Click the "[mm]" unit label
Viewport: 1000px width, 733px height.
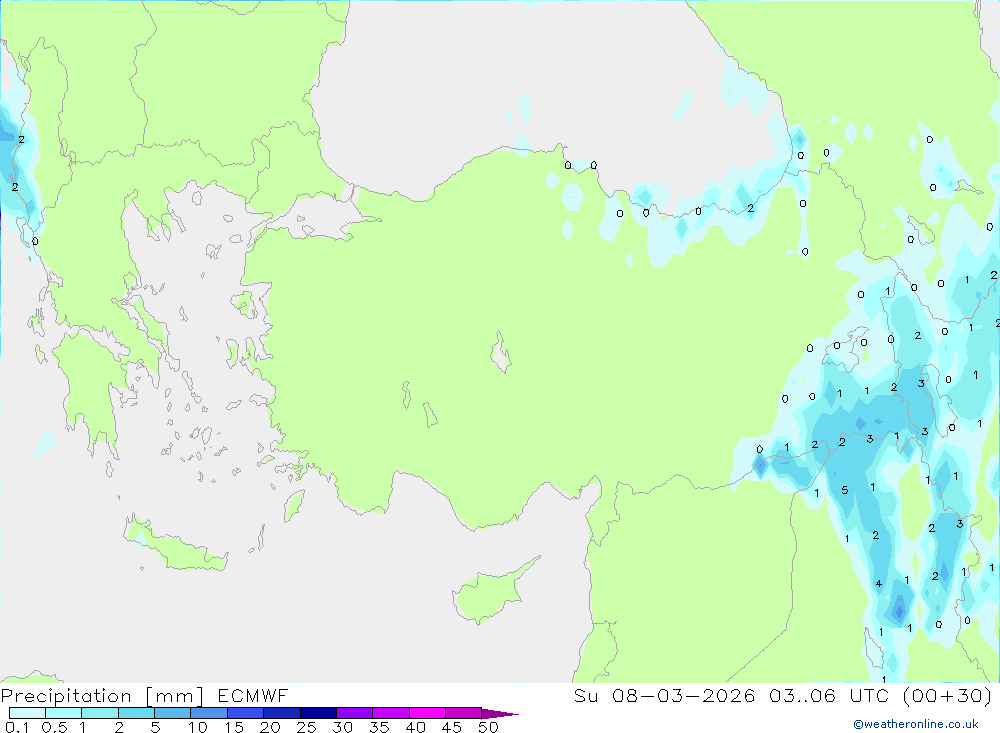[x=175, y=696]
